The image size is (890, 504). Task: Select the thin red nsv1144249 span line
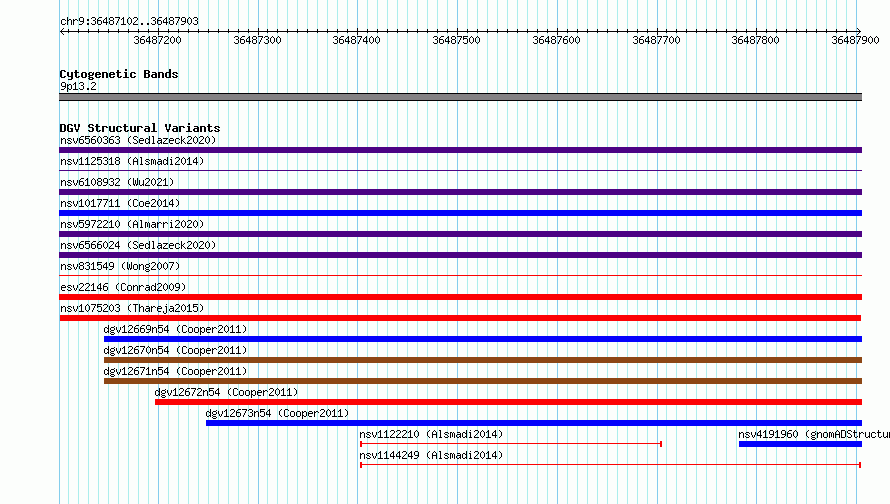point(611,465)
